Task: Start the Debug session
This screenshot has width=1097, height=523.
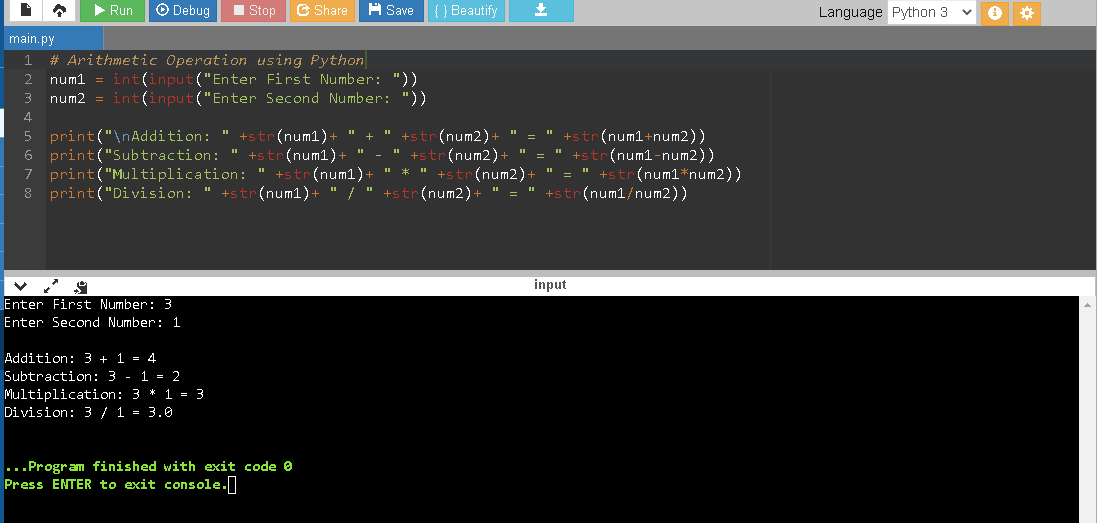Action: (183, 10)
